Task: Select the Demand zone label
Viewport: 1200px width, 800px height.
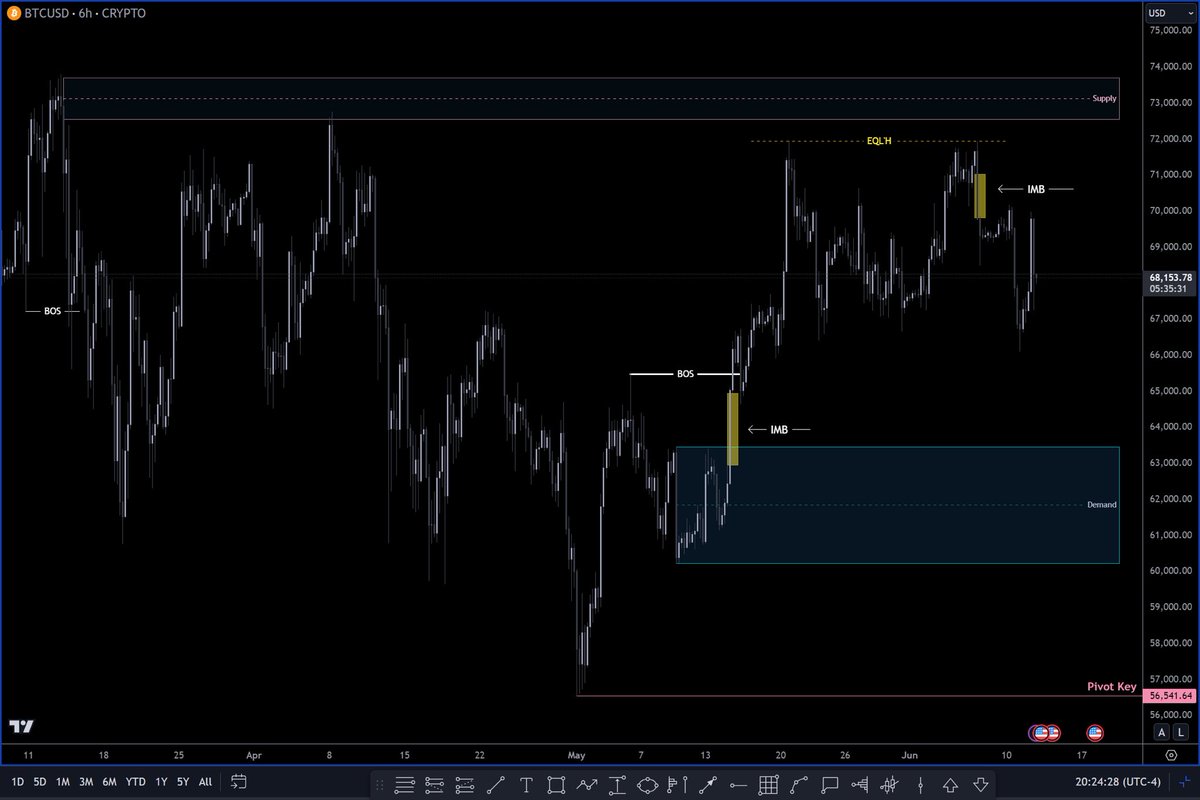Action: click(1101, 505)
